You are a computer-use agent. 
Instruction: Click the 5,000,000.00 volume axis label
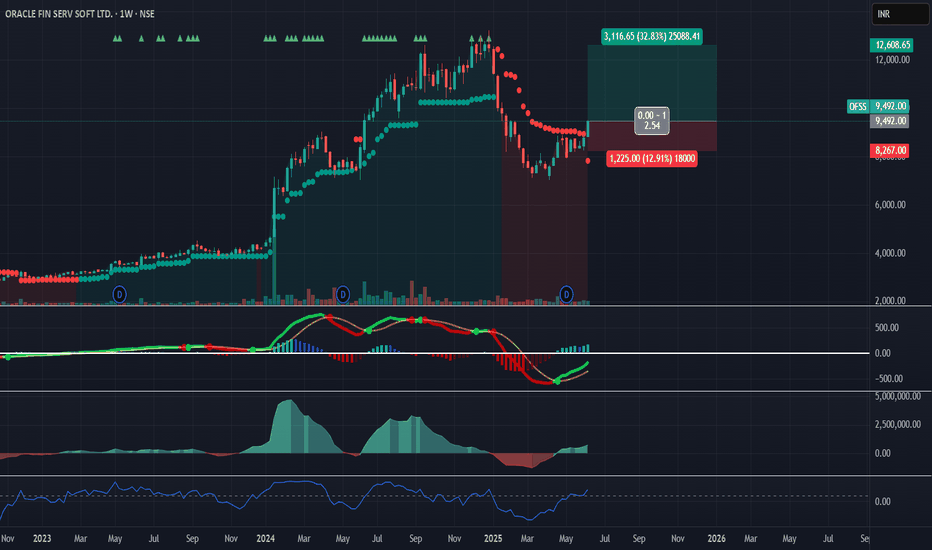(898, 396)
